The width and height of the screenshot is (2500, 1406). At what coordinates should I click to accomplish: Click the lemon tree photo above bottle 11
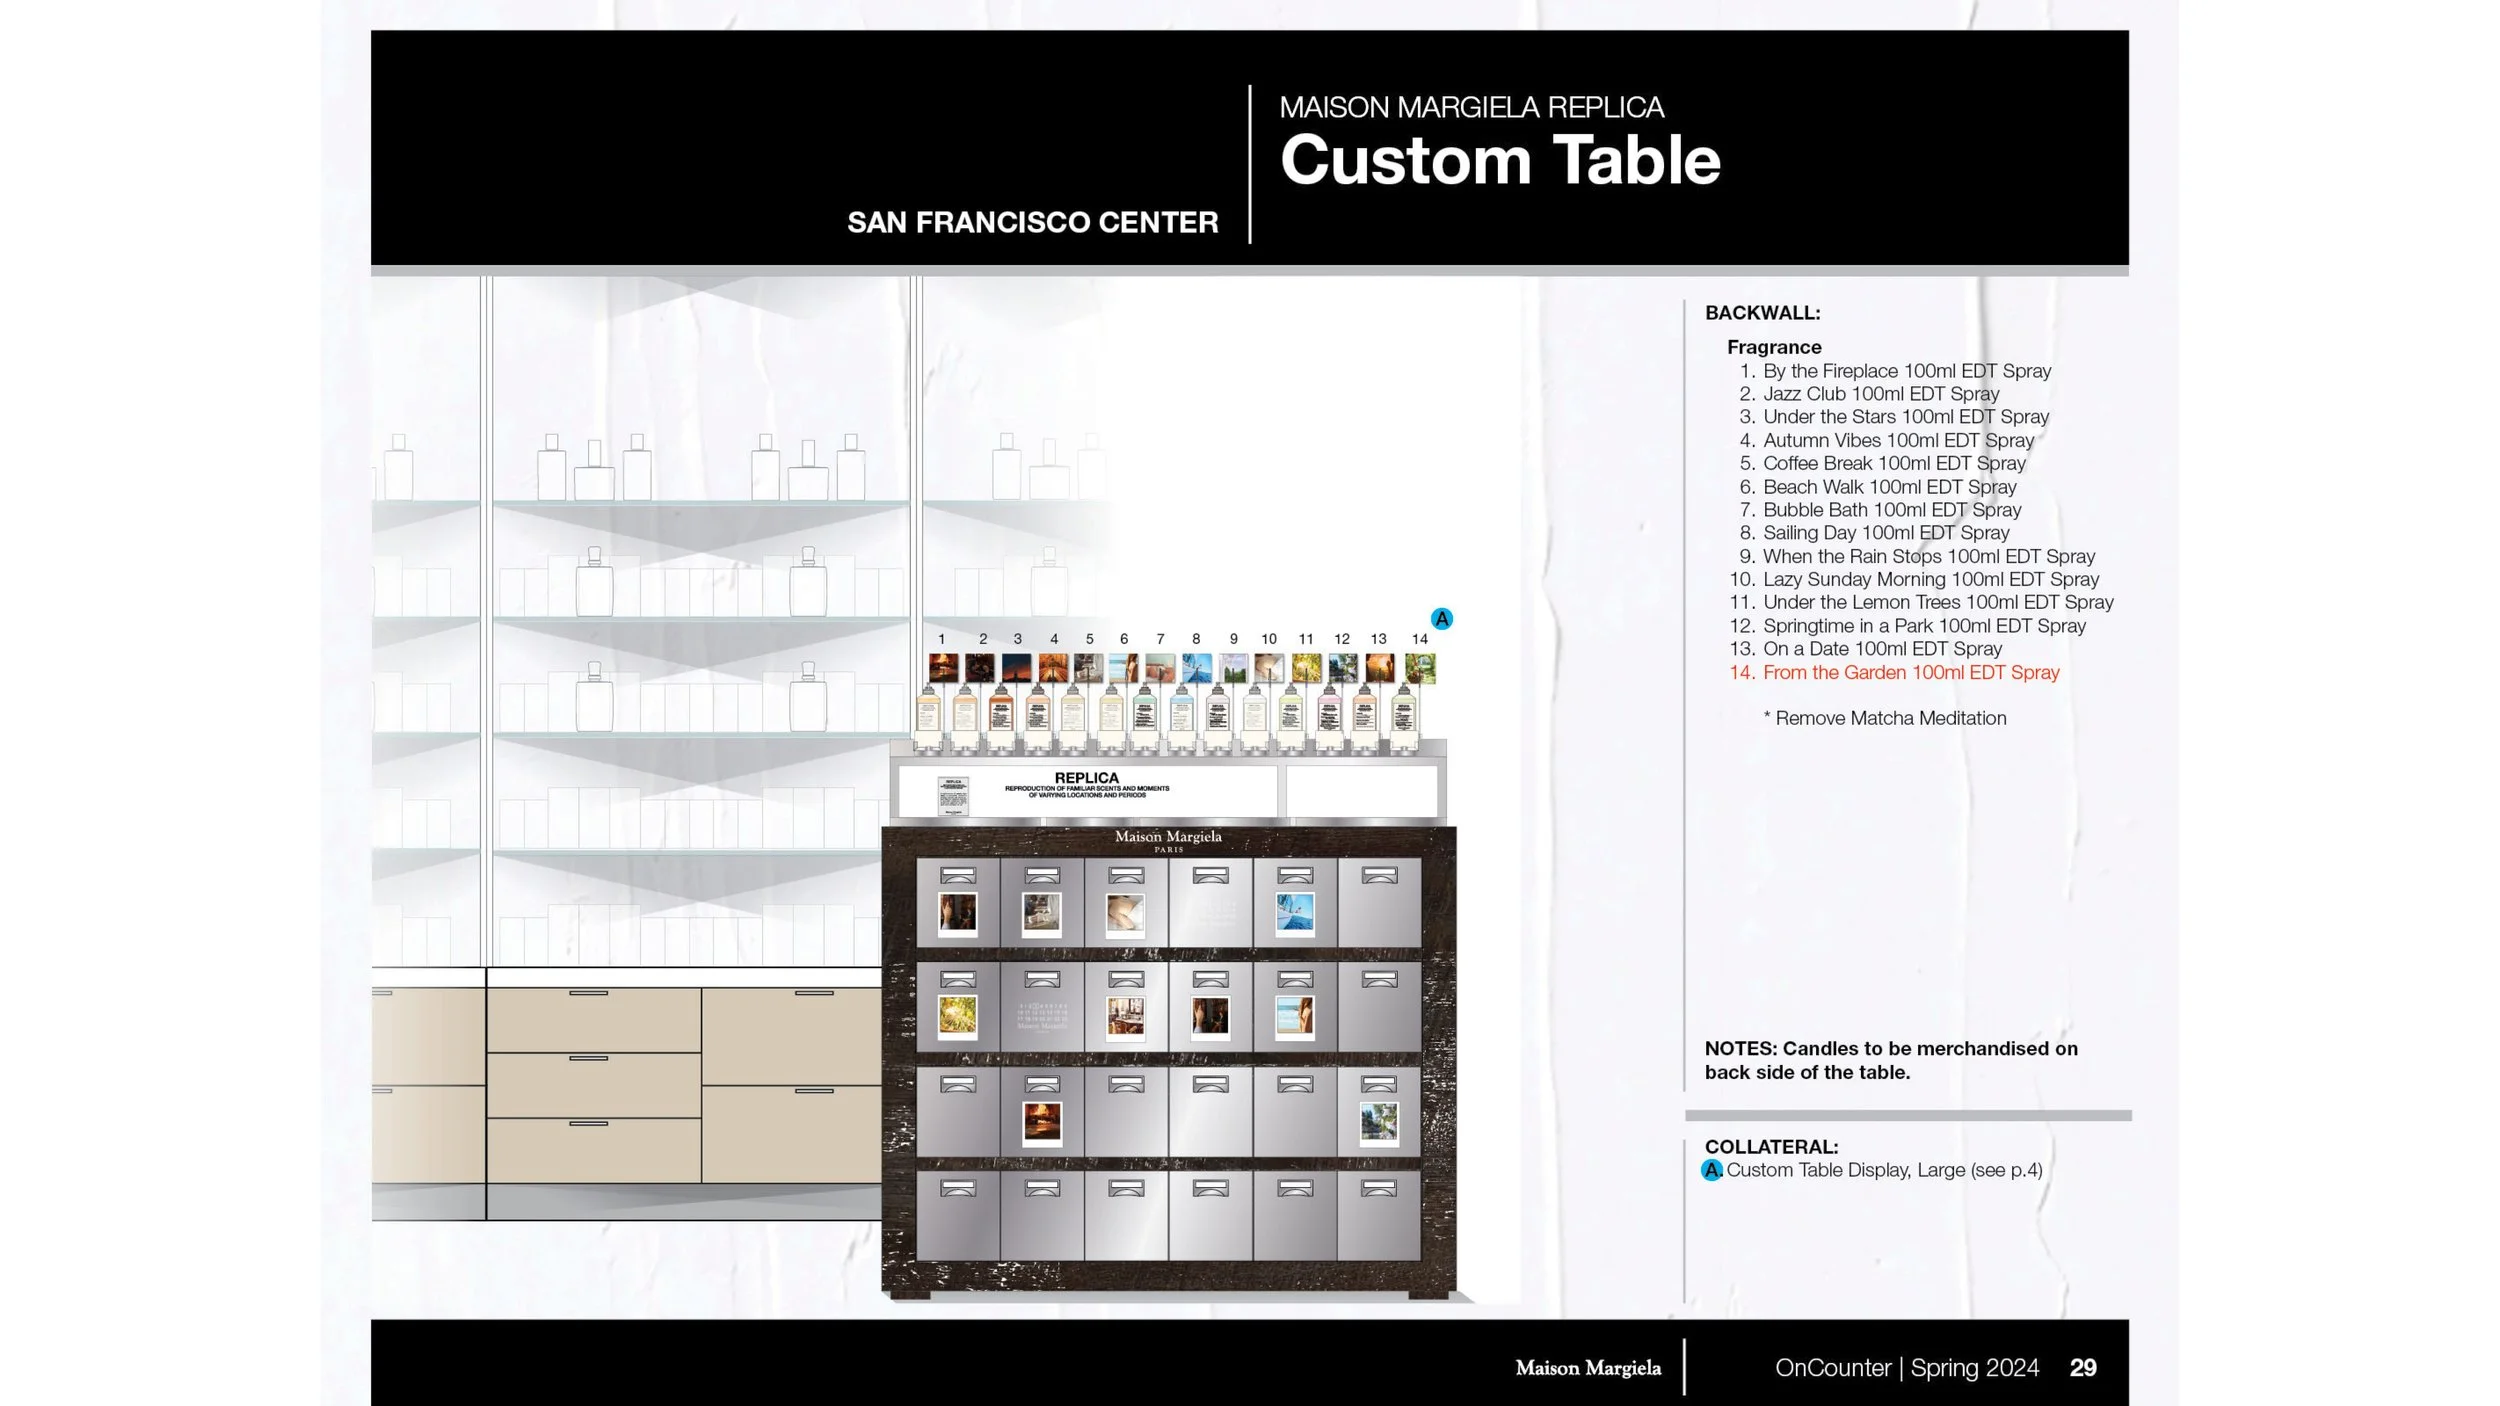pos(1306,667)
